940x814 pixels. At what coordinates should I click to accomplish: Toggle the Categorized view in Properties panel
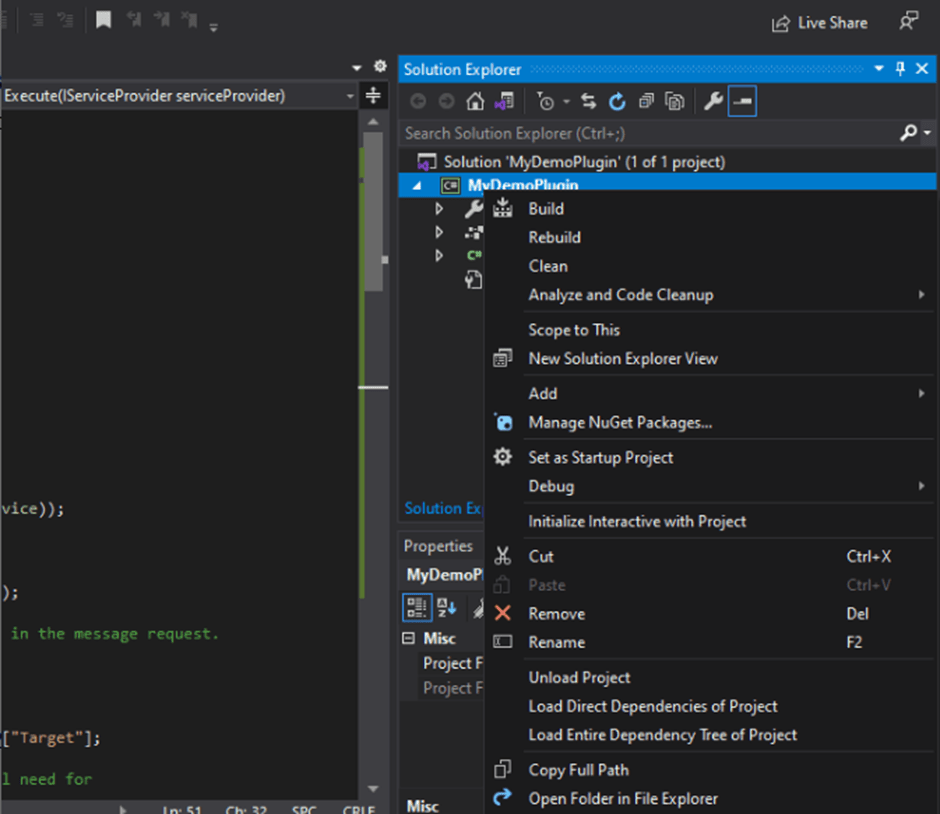click(x=417, y=606)
